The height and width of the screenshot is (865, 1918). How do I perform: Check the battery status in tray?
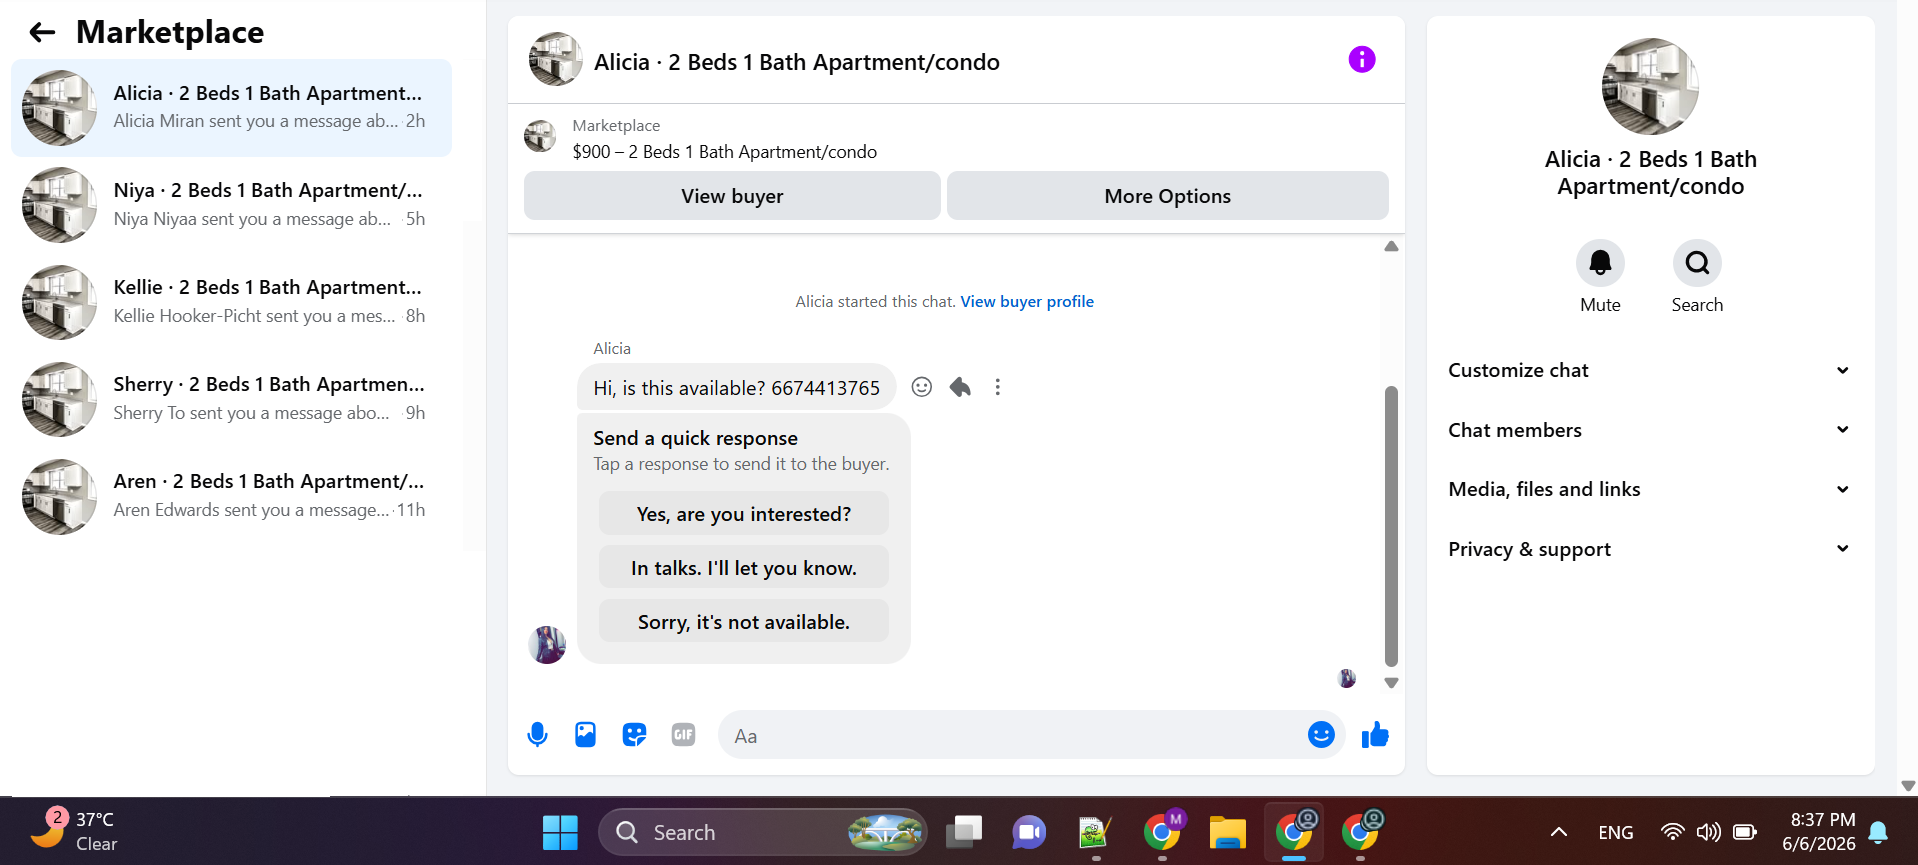pyautogui.click(x=1745, y=832)
